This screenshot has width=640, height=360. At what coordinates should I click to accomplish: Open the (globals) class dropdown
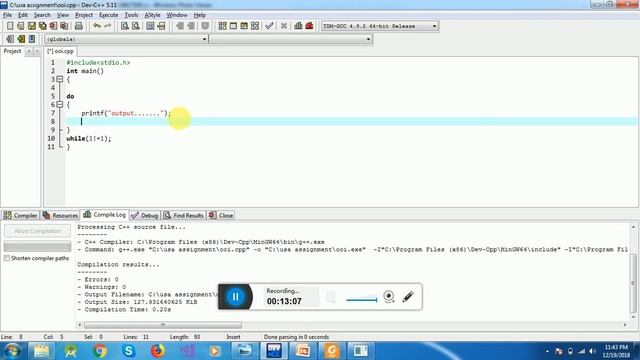[126, 39]
